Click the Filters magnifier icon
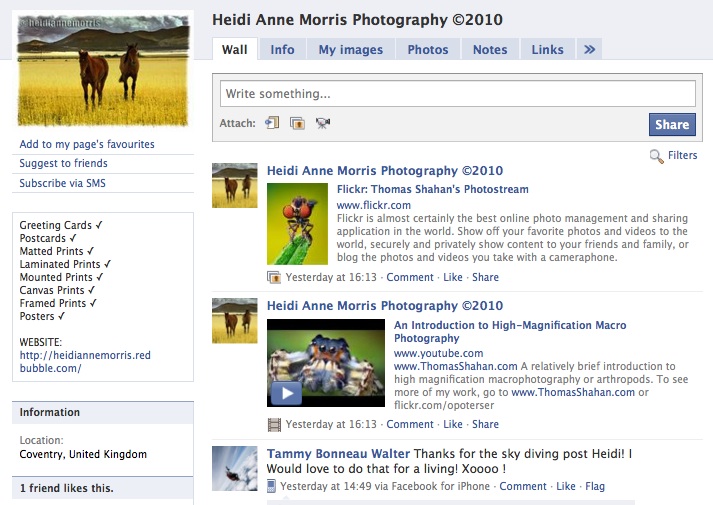The width and height of the screenshot is (713, 505). [656, 156]
